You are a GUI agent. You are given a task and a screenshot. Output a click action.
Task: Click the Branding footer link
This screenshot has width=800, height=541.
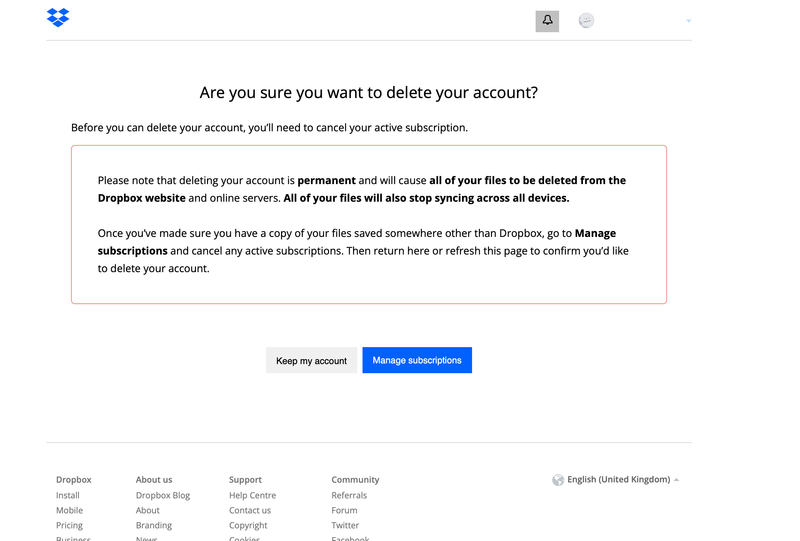click(x=154, y=525)
